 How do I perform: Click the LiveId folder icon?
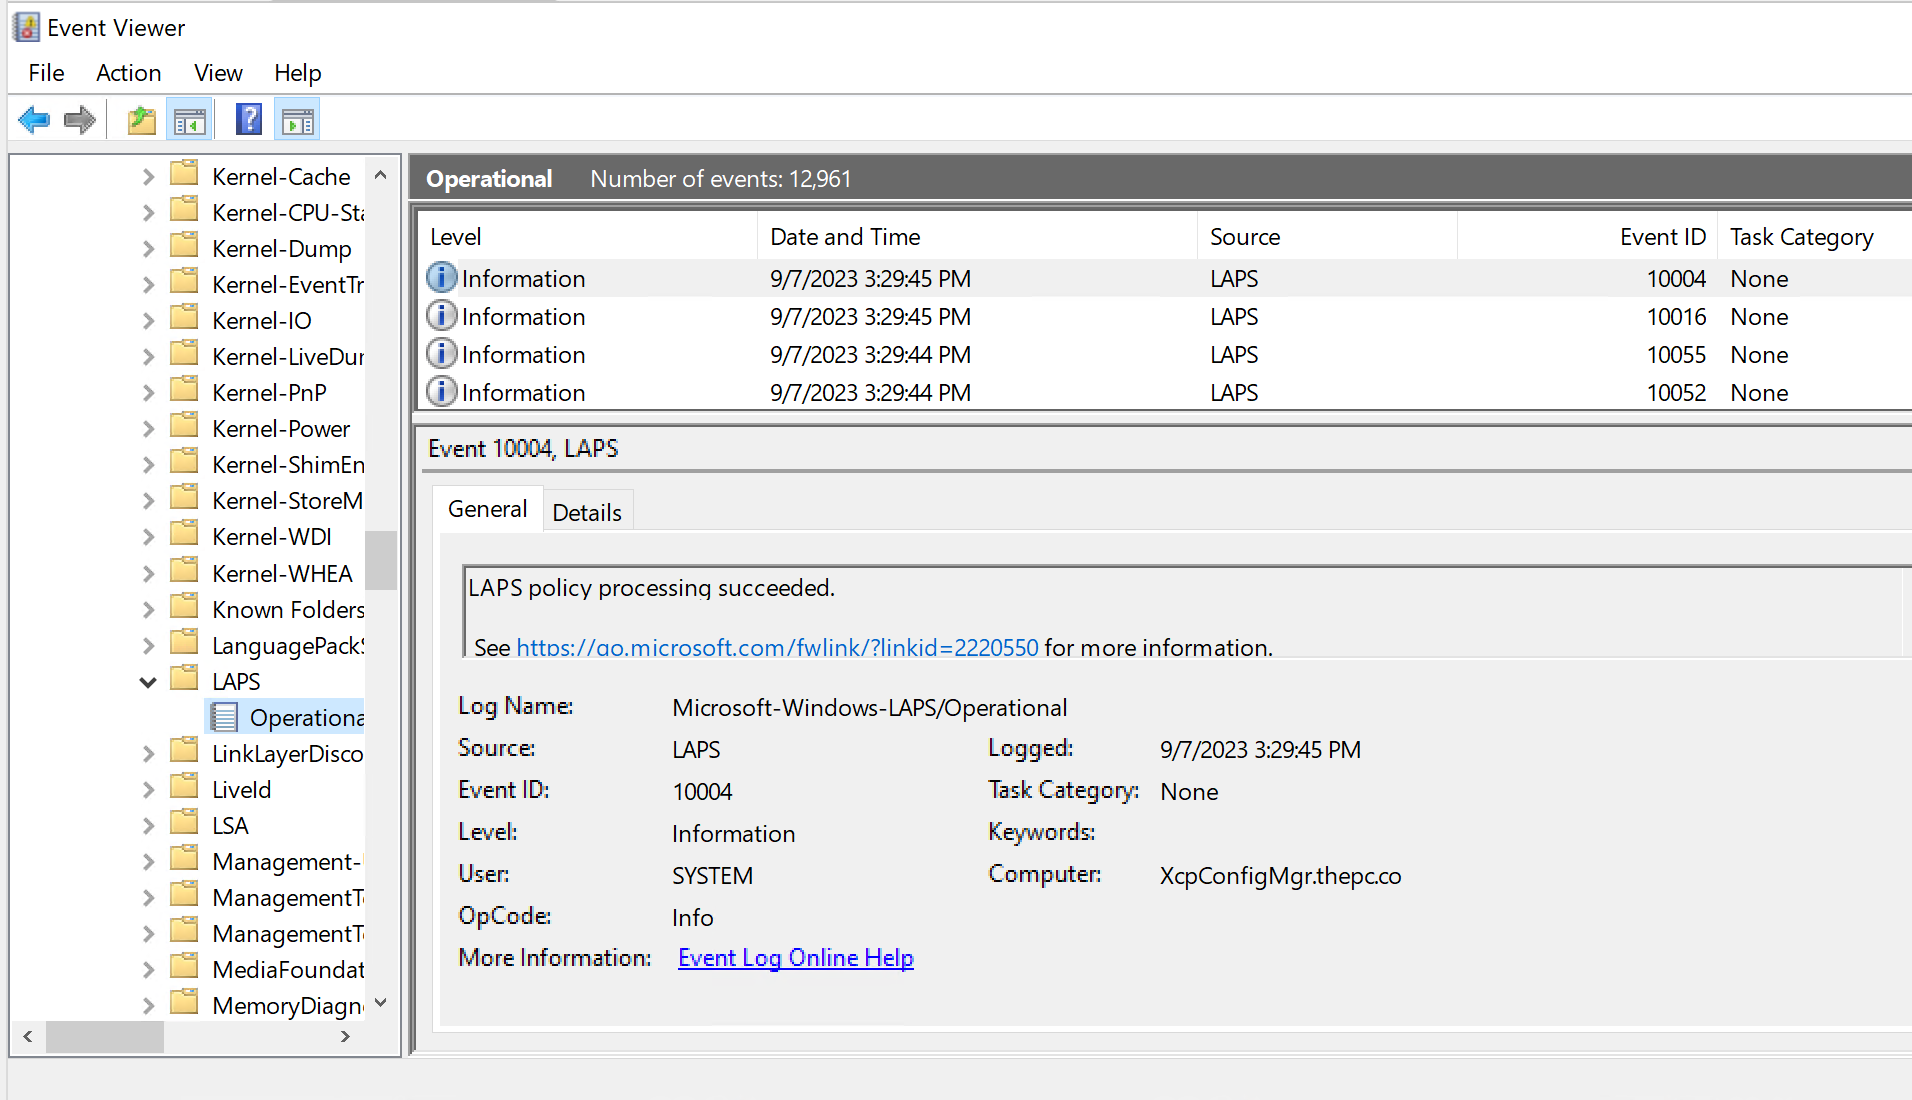[x=184, y=788]
